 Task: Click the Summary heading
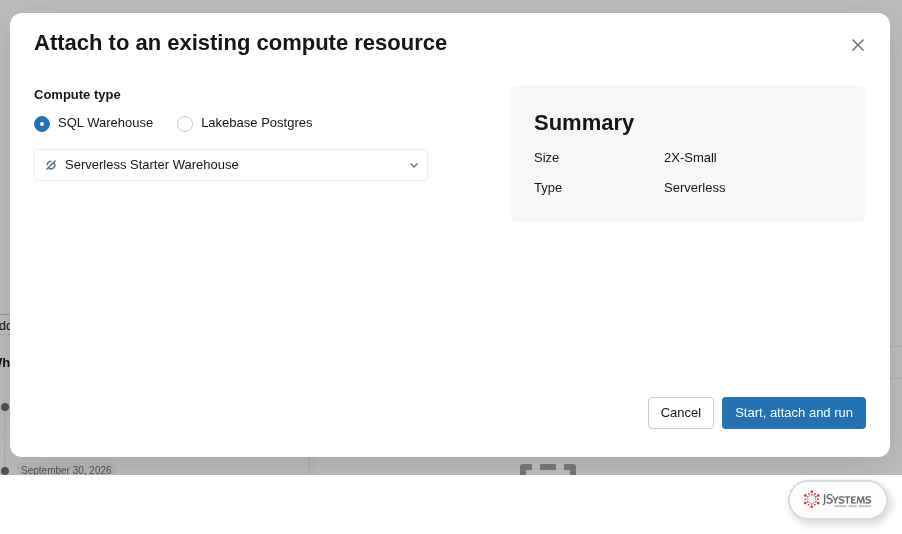coord(584,123)
